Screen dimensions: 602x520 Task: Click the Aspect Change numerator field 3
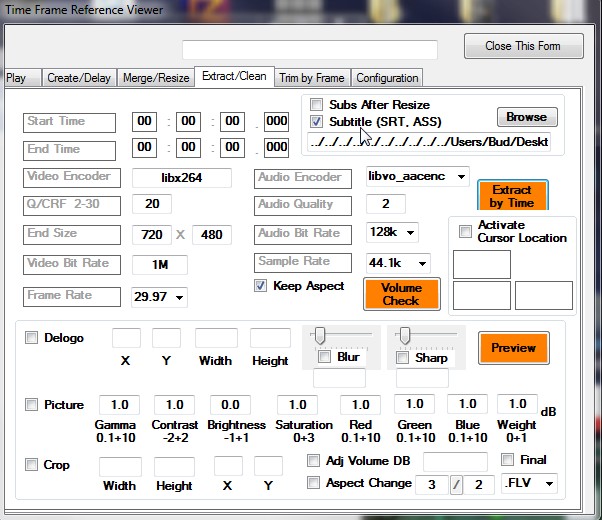click(432, 485)
